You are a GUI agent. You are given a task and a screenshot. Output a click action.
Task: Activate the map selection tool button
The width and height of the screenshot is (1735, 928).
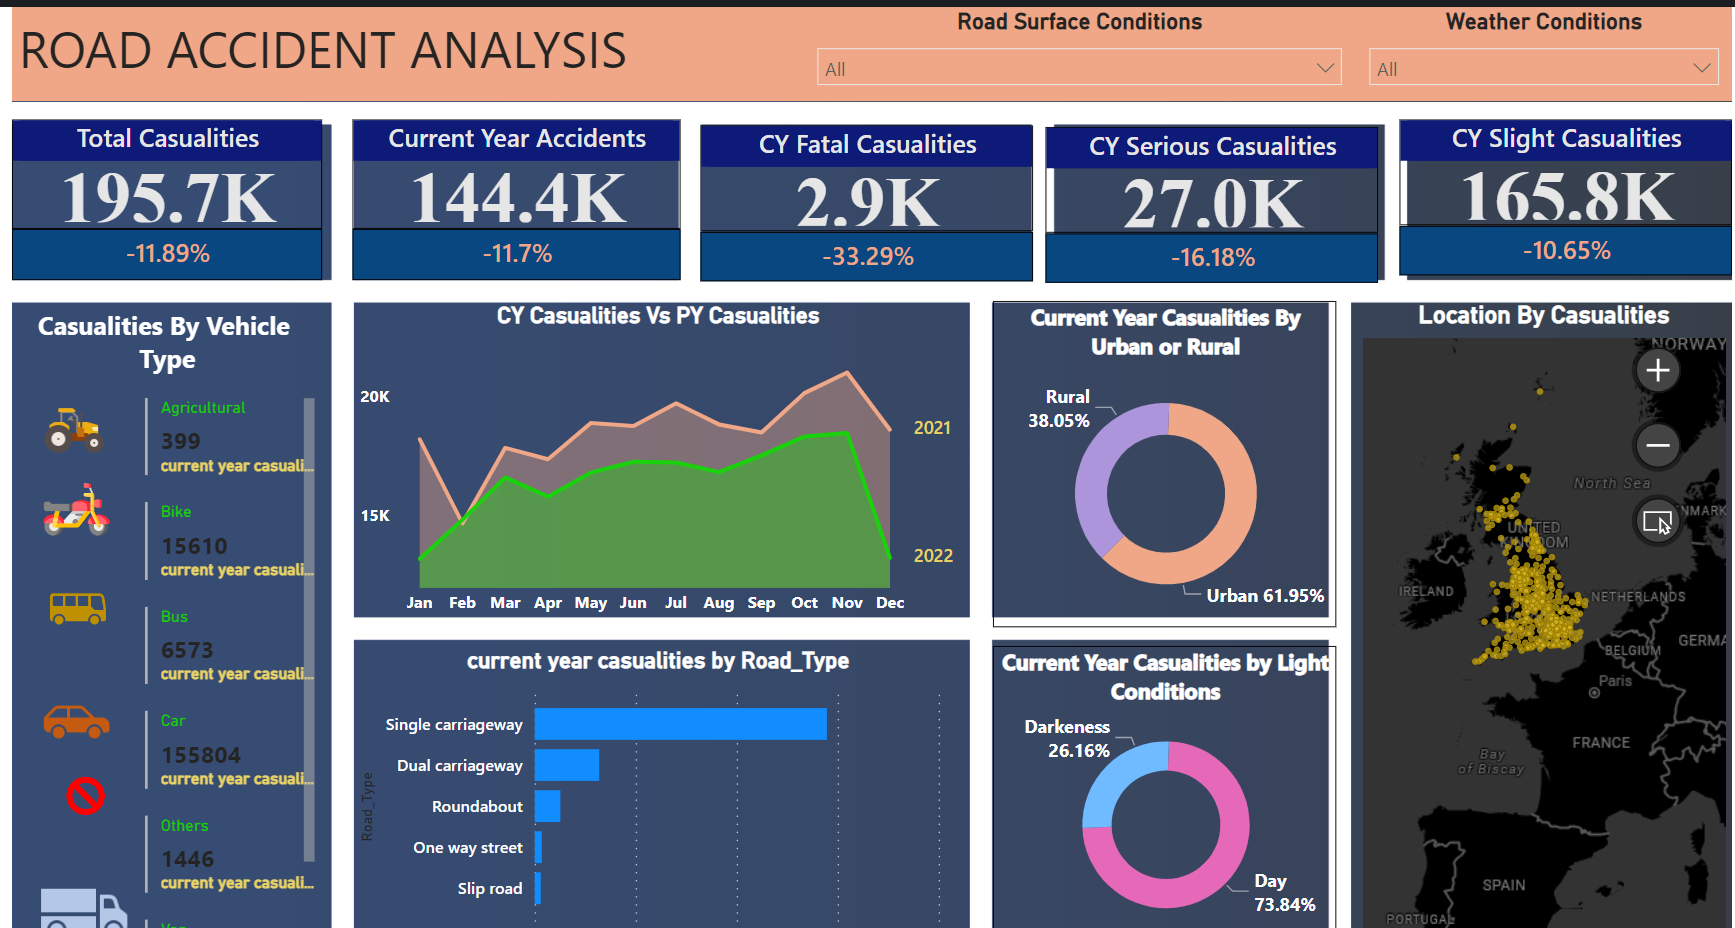tap(1657, 522)
